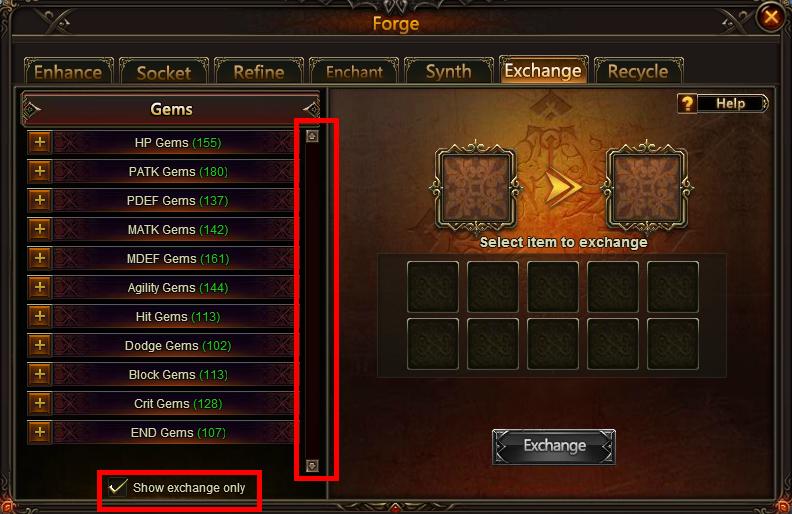The width and height of the screenshot is (792, 514).
Task: Select the right result item slot
Action: point(647,188)
